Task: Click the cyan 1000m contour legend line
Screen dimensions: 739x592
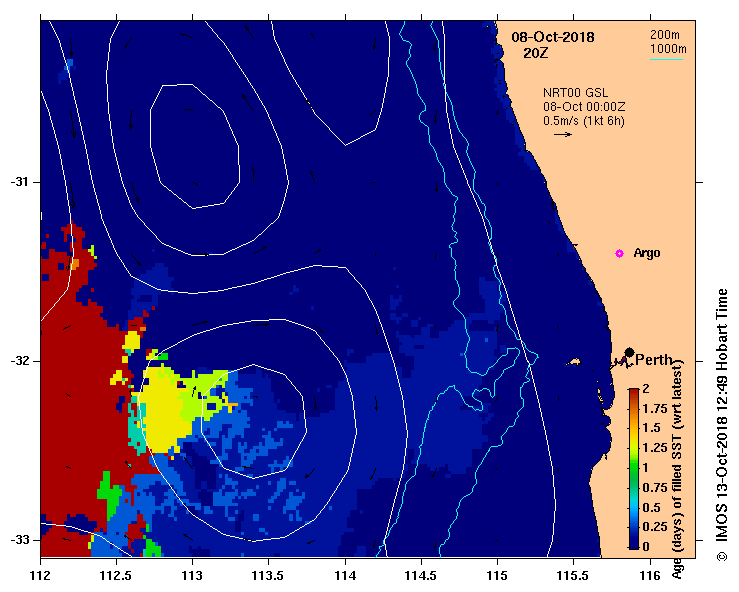Action: click(666, 59)
